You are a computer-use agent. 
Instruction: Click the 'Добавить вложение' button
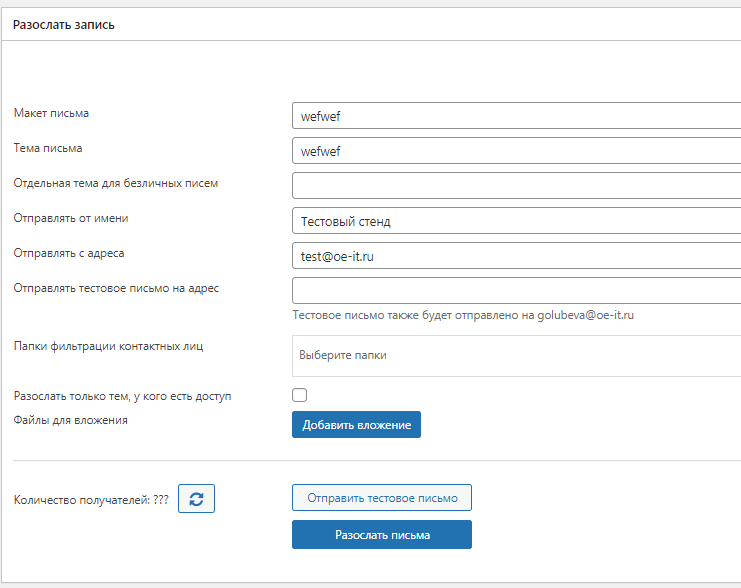point(356,424)
